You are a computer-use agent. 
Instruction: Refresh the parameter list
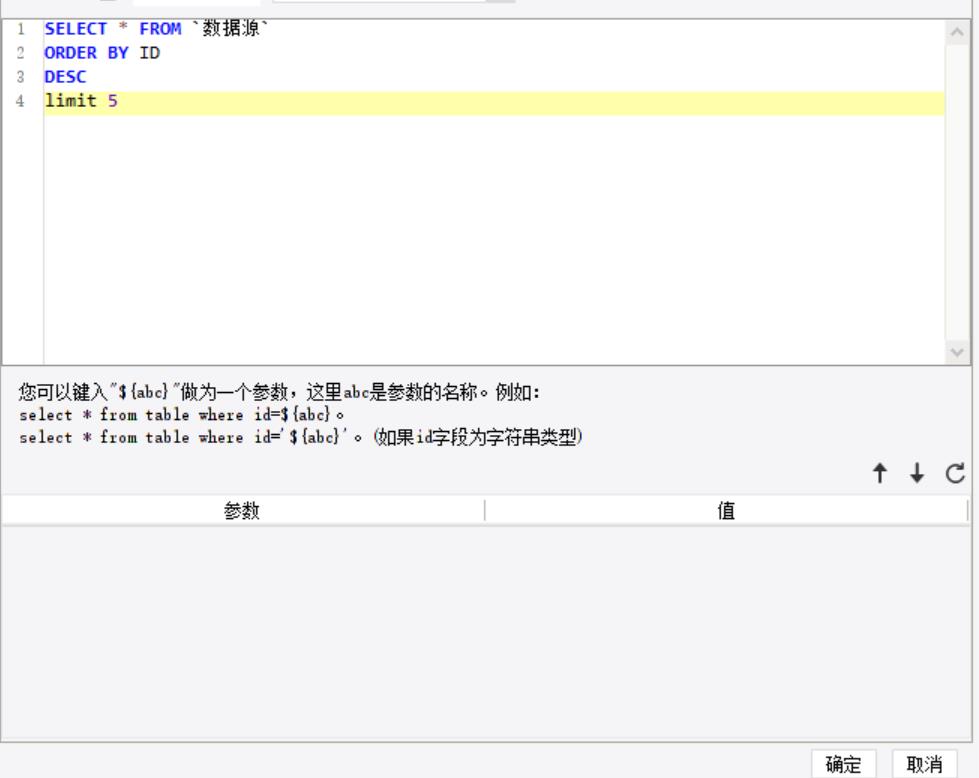click(x=955, y=473)
